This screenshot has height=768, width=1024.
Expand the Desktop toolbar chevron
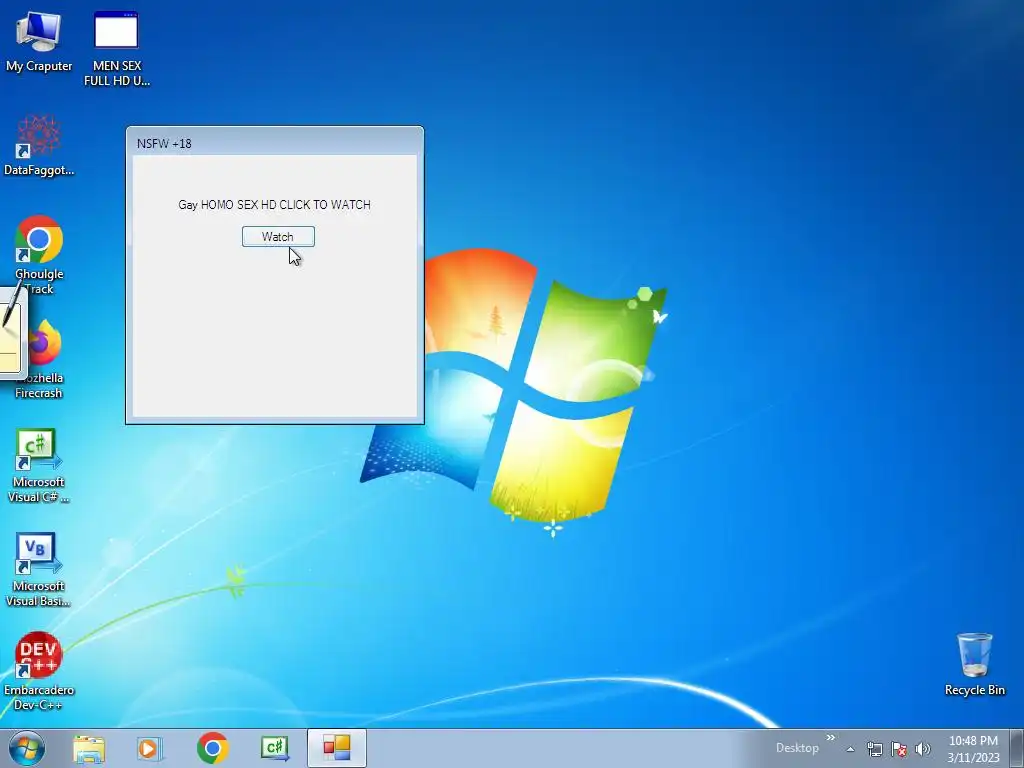831,738
